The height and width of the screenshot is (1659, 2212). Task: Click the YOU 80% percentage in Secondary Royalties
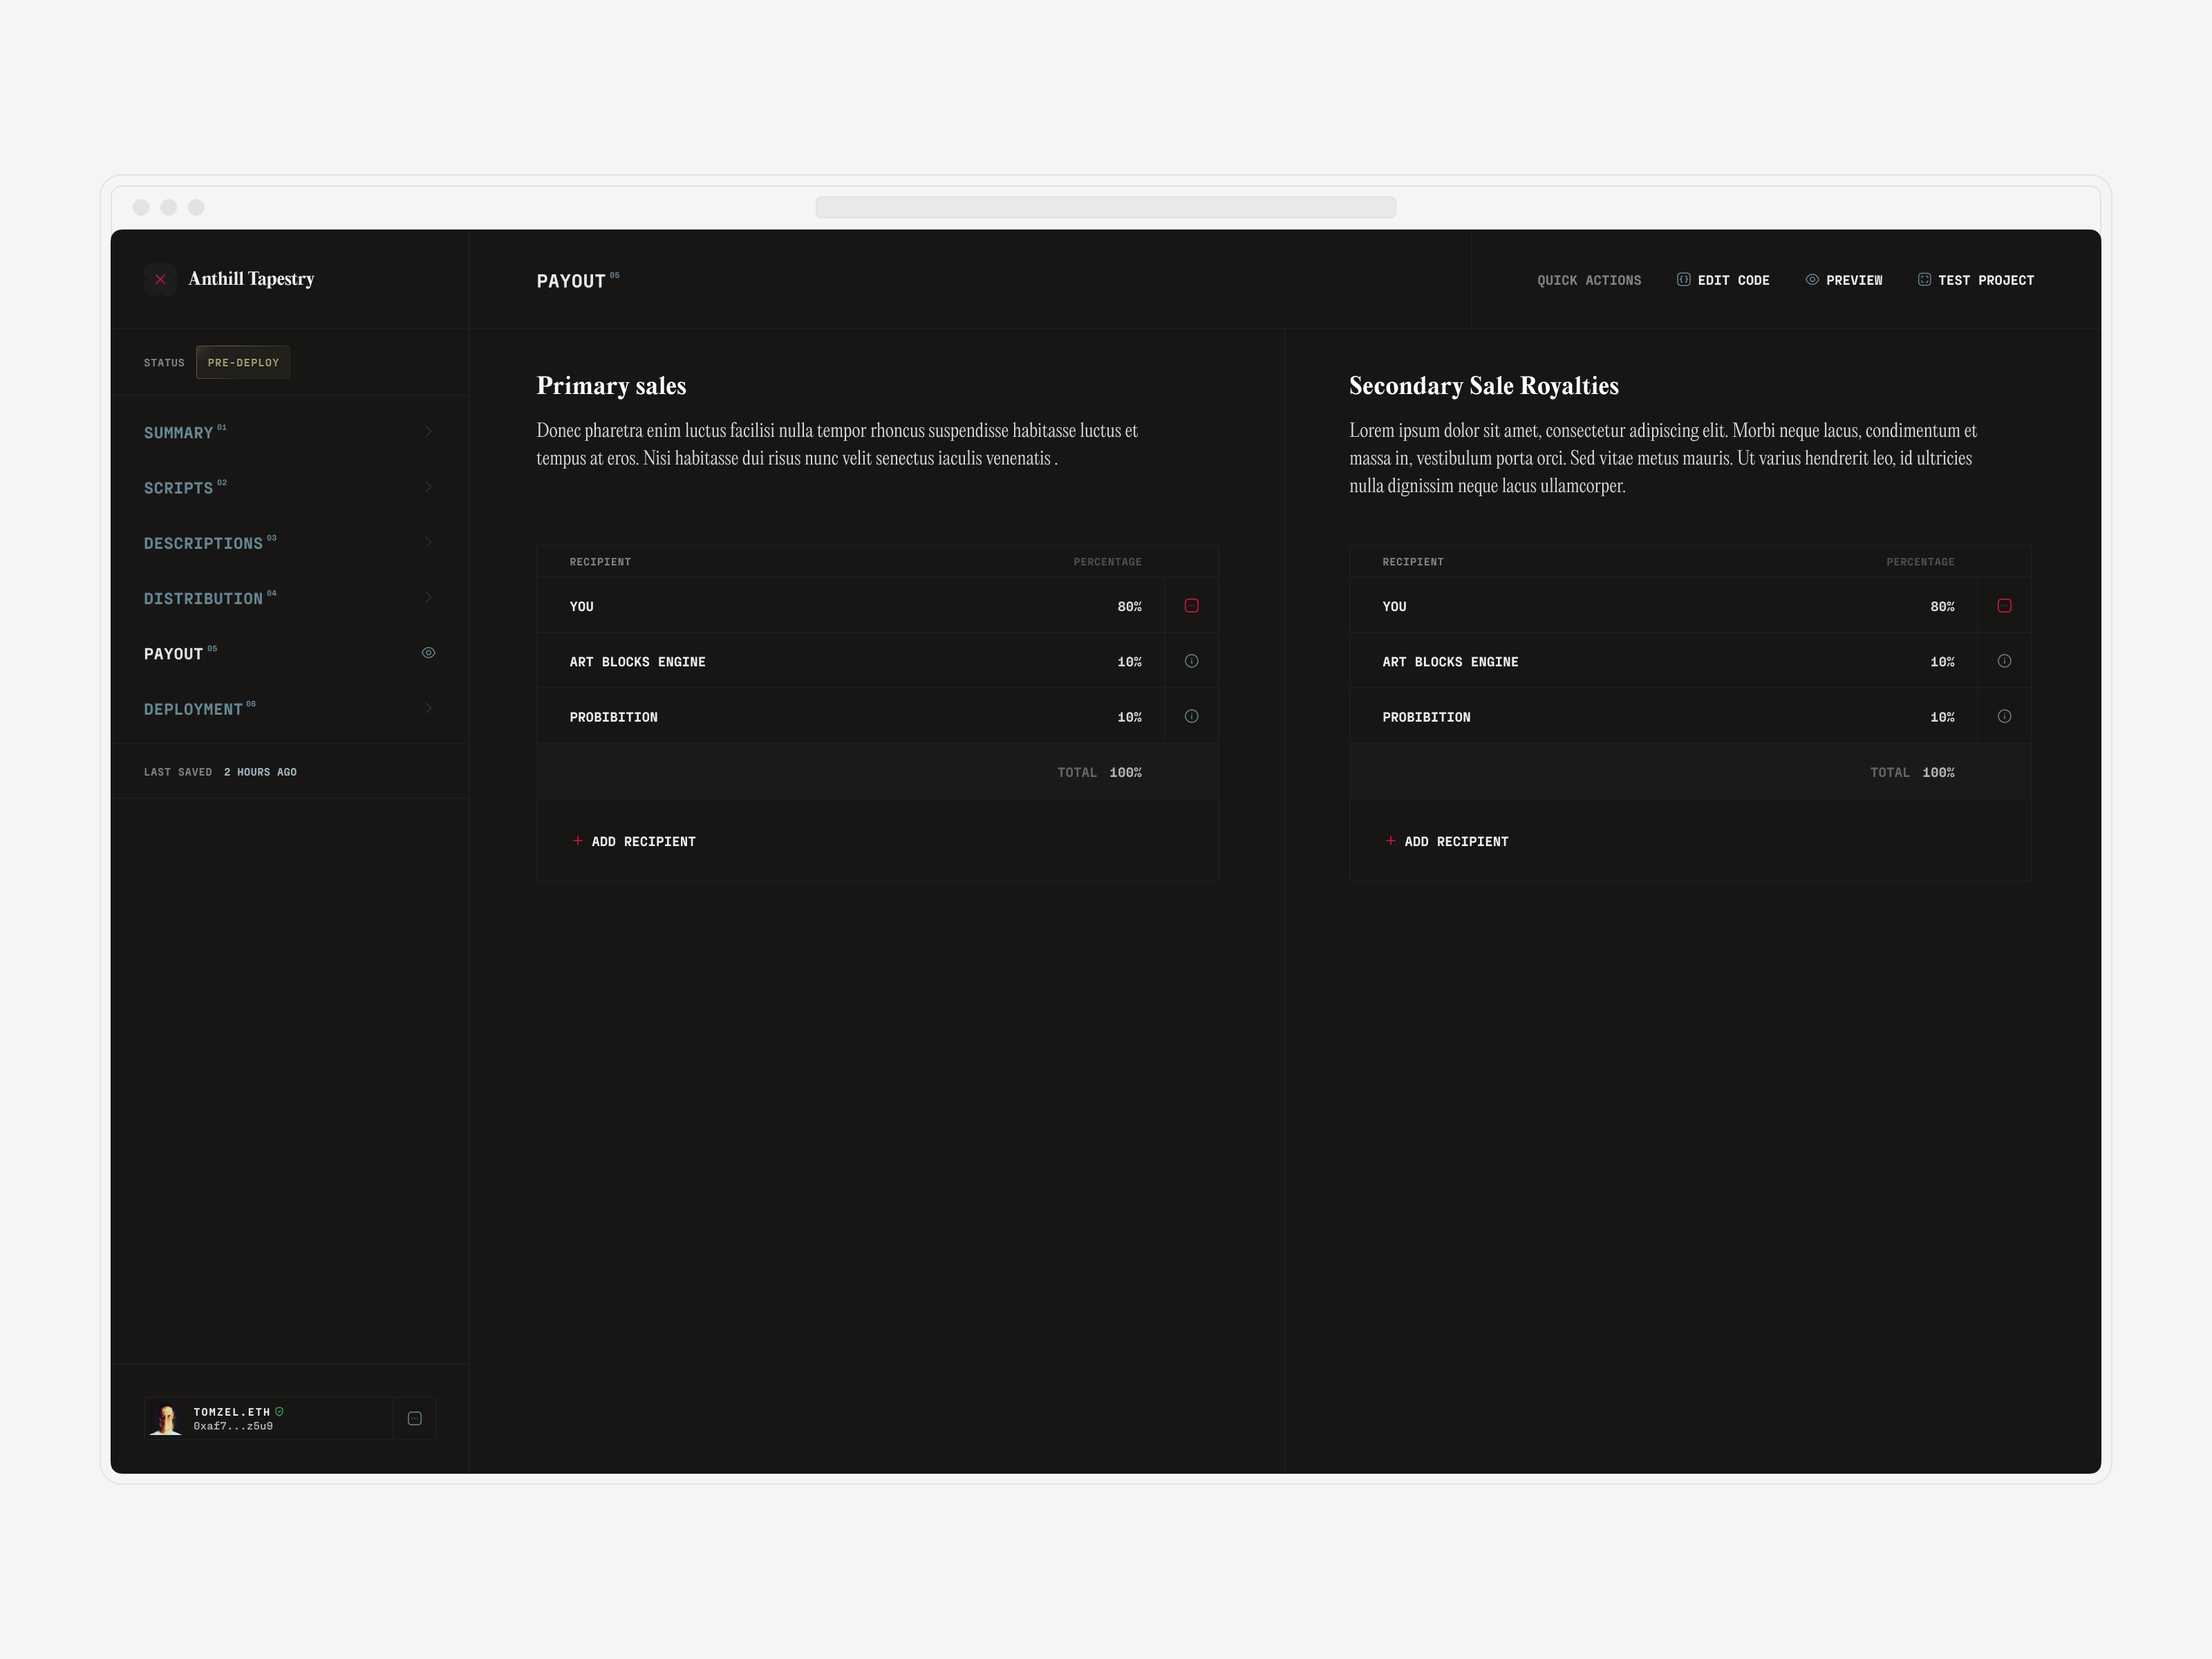point(1942,606)
